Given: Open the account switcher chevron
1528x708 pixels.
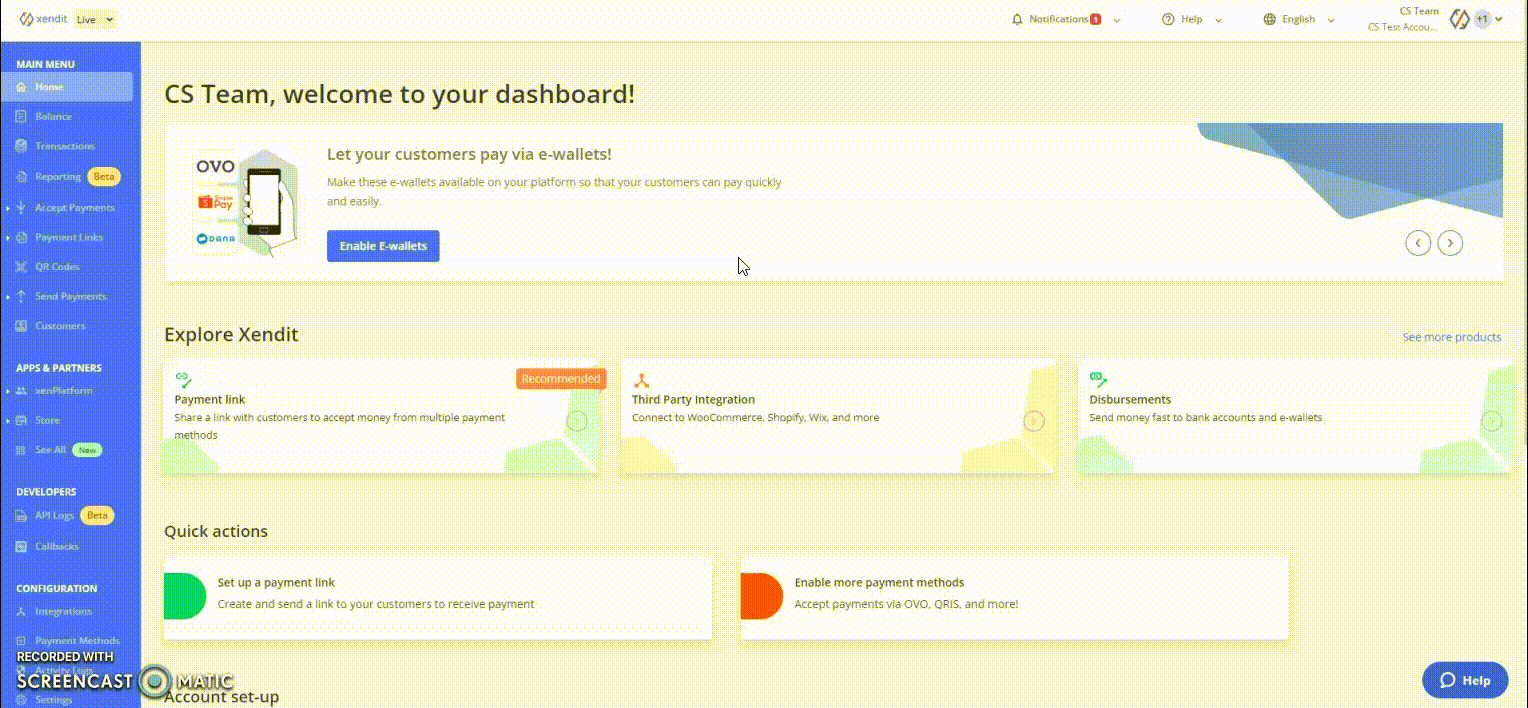Looking at the screenshot, I should pyautogui.click(x=1498, y=20).
